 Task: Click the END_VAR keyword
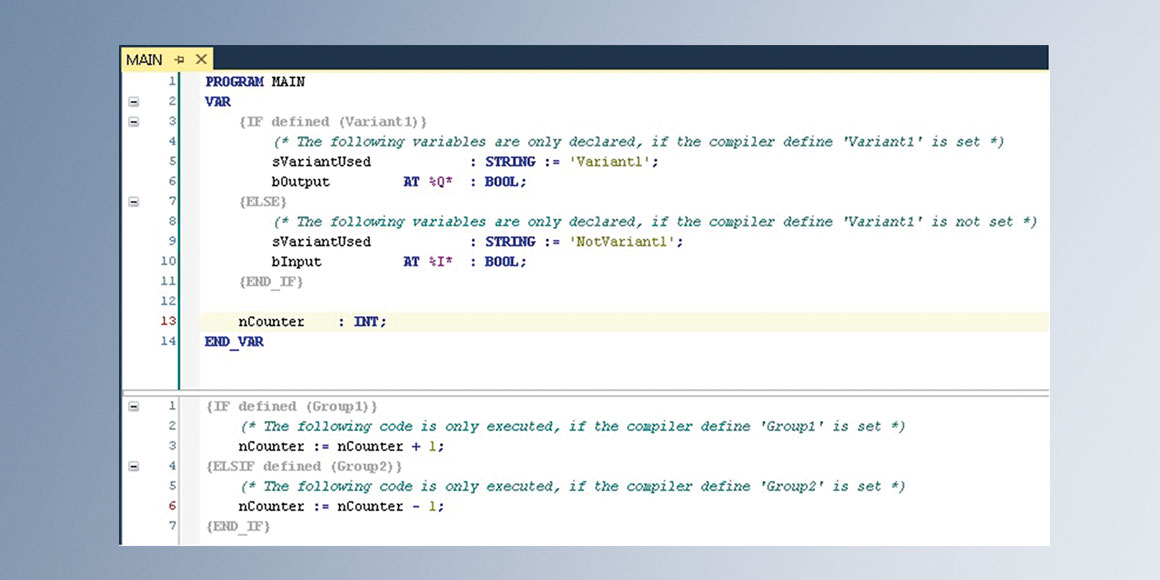pyautogui.click(x=234, y=342)
